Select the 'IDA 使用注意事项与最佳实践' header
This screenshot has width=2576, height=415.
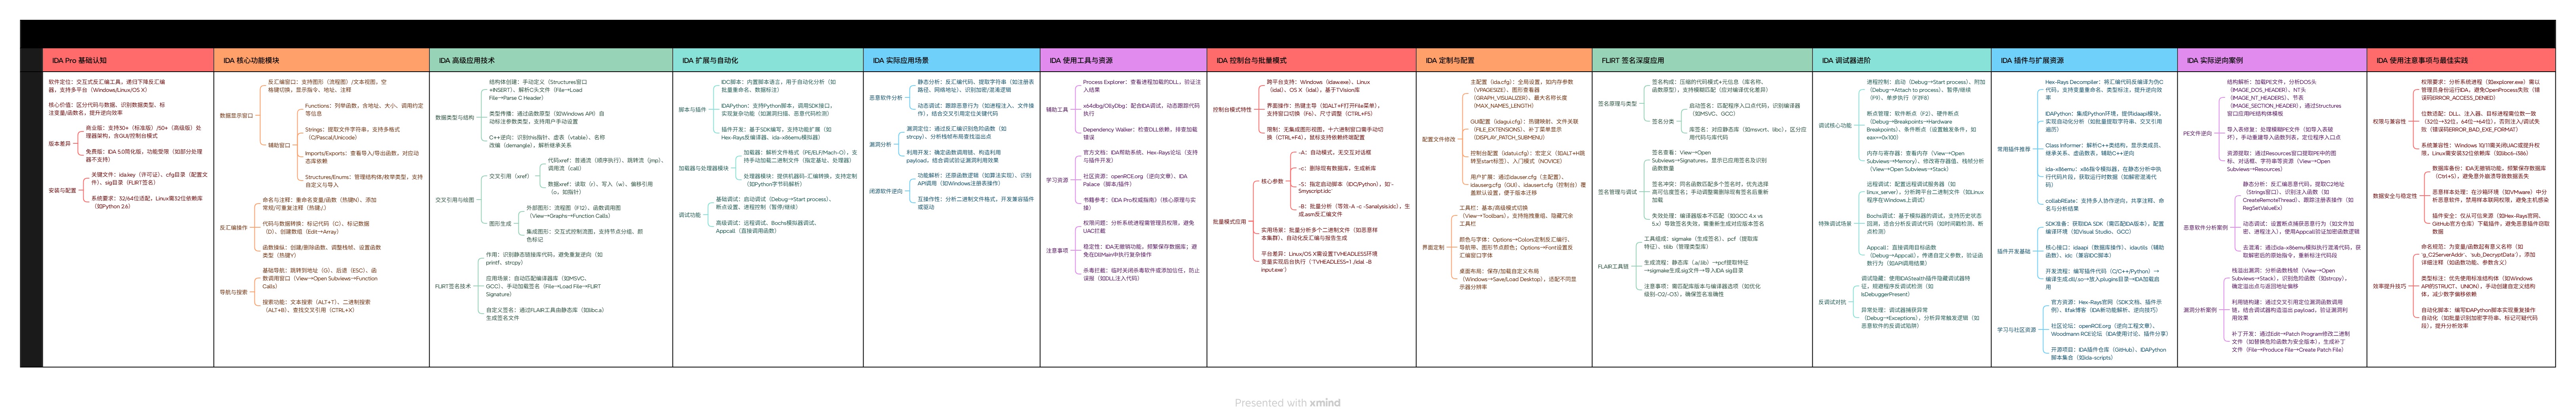tap(2461, 60)
